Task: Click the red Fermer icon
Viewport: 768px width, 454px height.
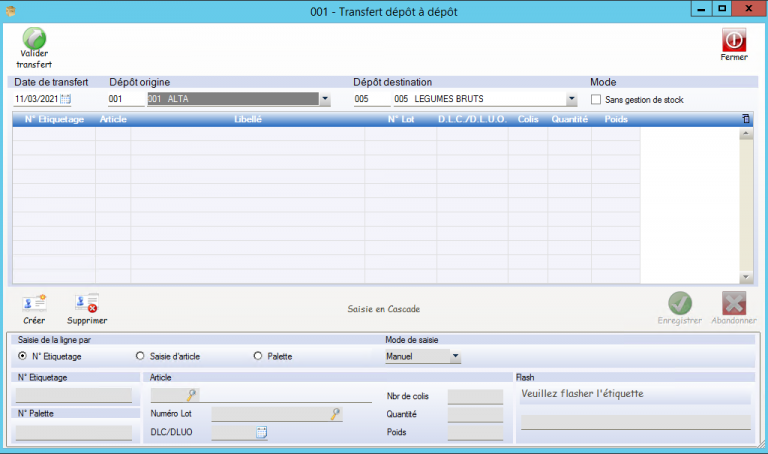Action: [734, 39]
